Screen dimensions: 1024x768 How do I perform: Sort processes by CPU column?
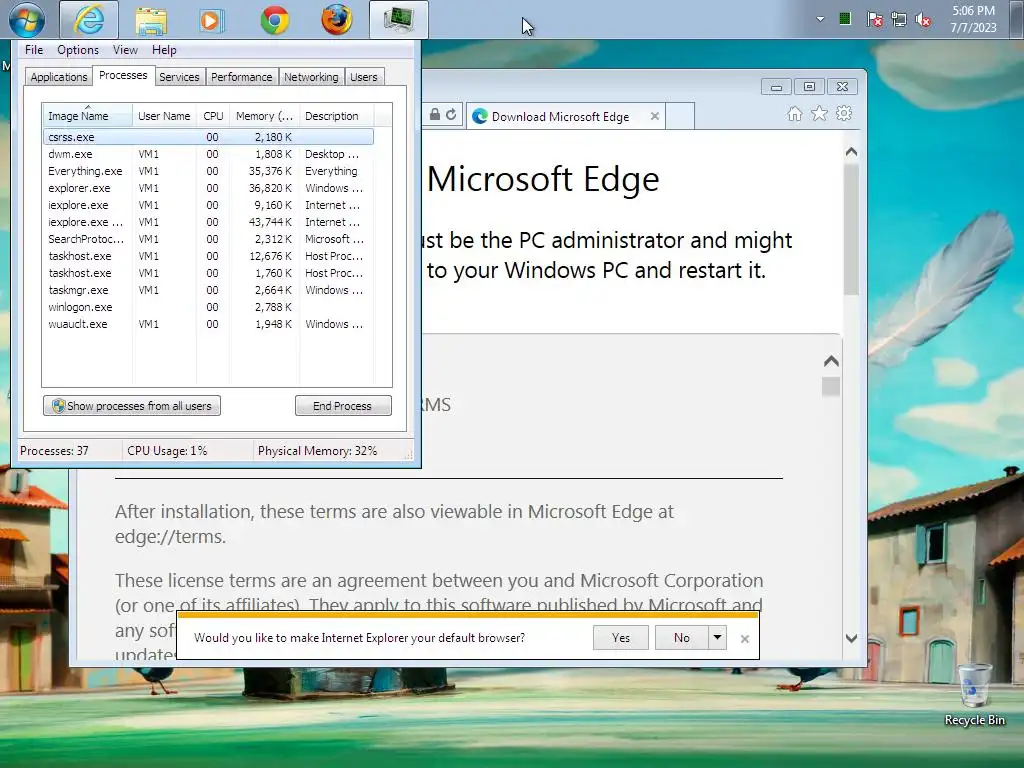point(213,116)
